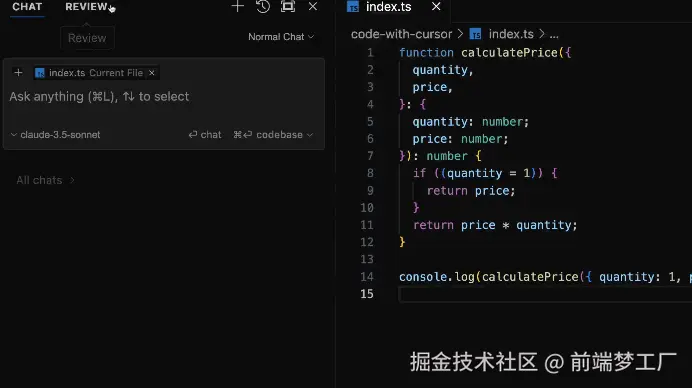Place cursor on function calculatePrice line

485,53
